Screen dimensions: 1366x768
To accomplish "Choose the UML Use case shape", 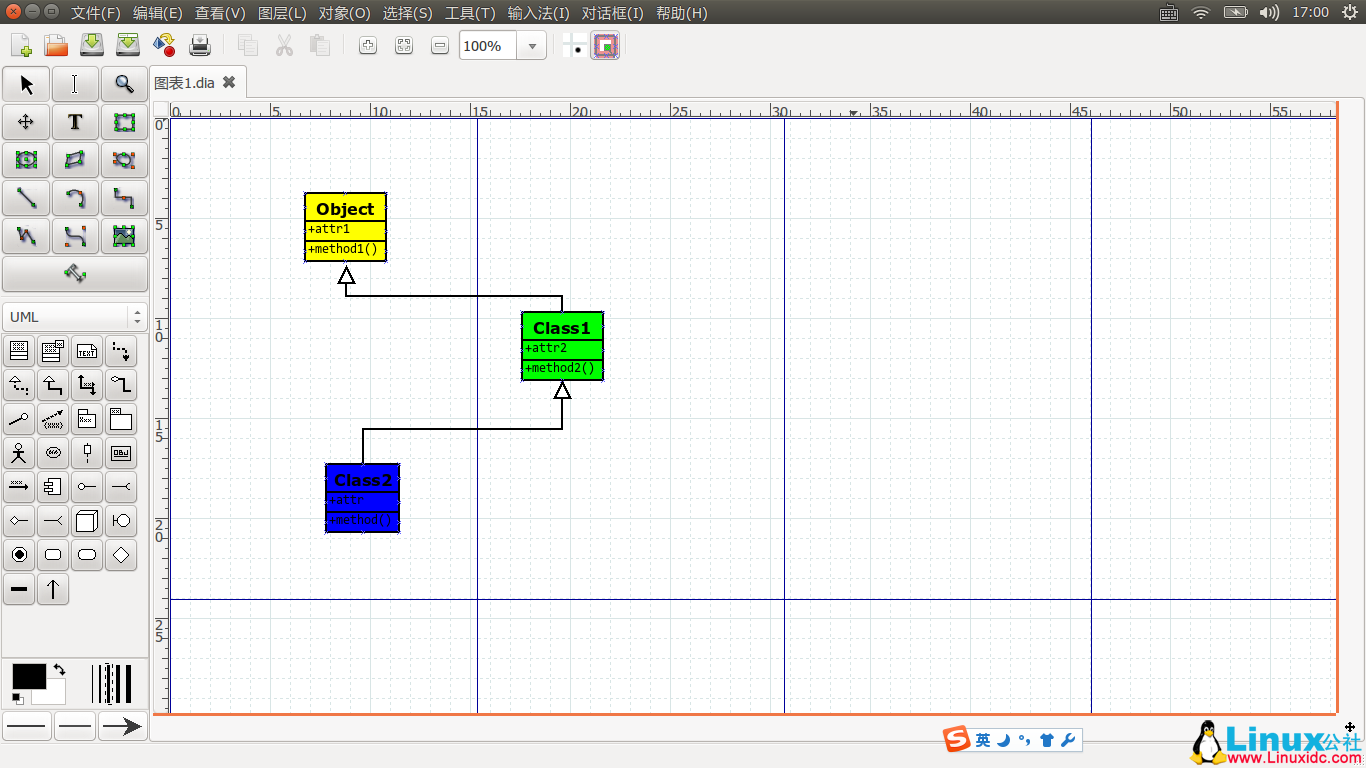I will click(x=53, y=453).
